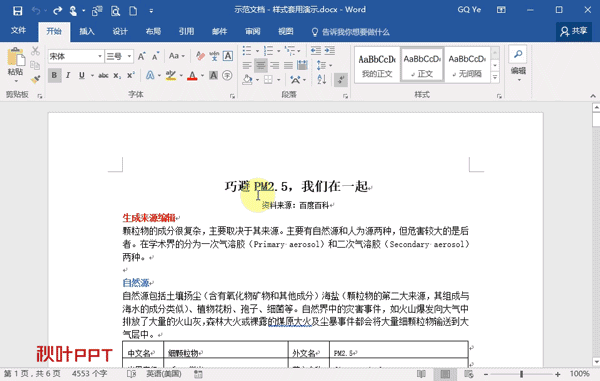Click the Distributed alignment icon
This screenshot has height=381, width=600.
[x=302, y=65]
